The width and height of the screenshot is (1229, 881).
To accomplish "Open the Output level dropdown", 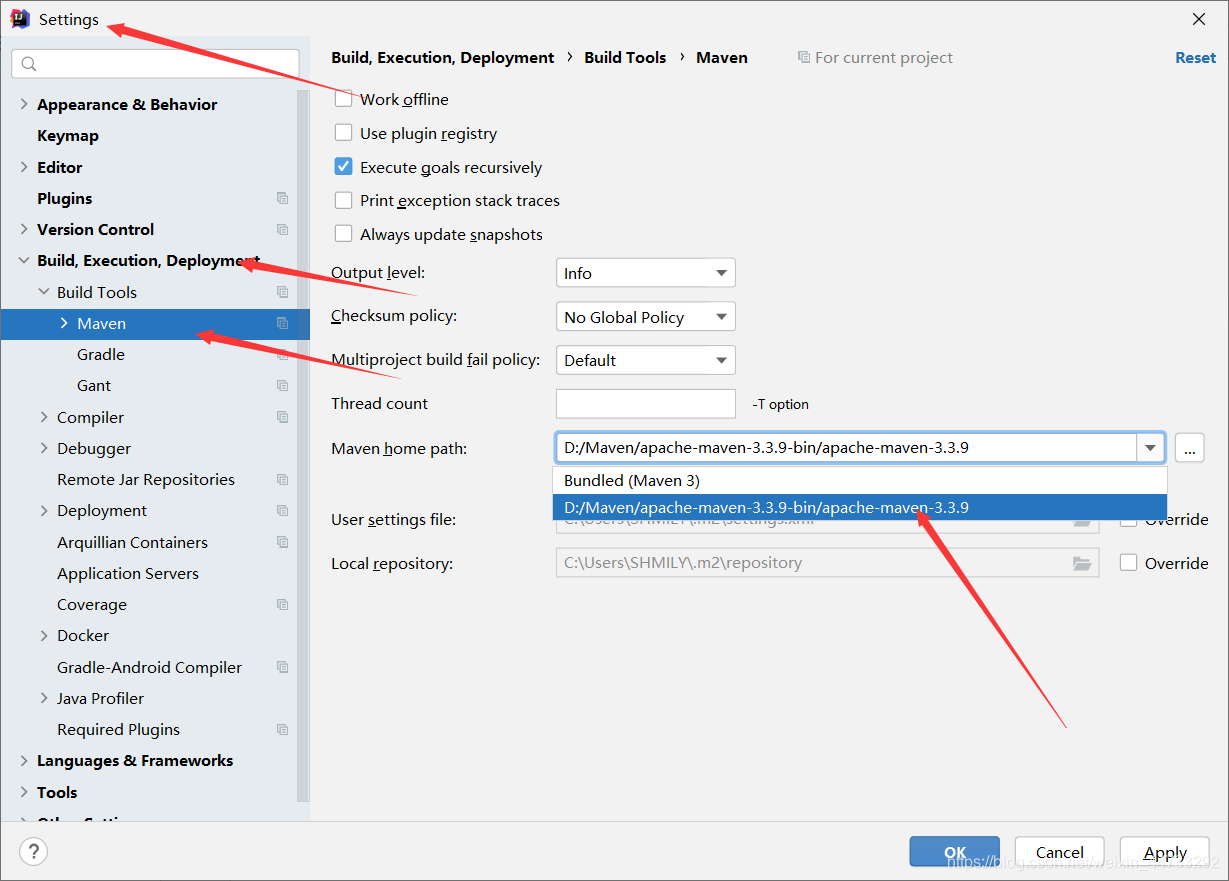I will click(x=645, y=273).
